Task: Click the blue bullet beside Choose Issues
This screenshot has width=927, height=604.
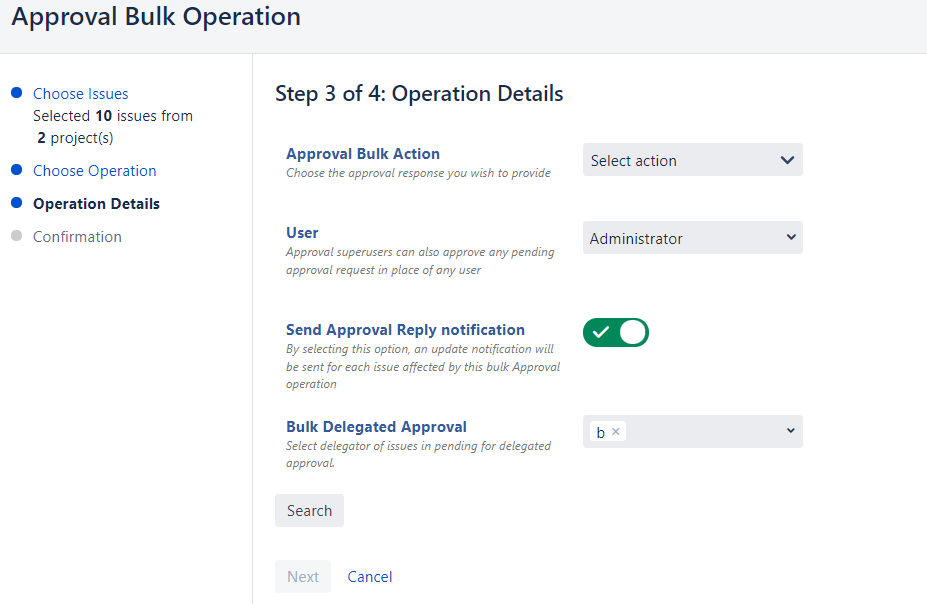Action: 16,93
